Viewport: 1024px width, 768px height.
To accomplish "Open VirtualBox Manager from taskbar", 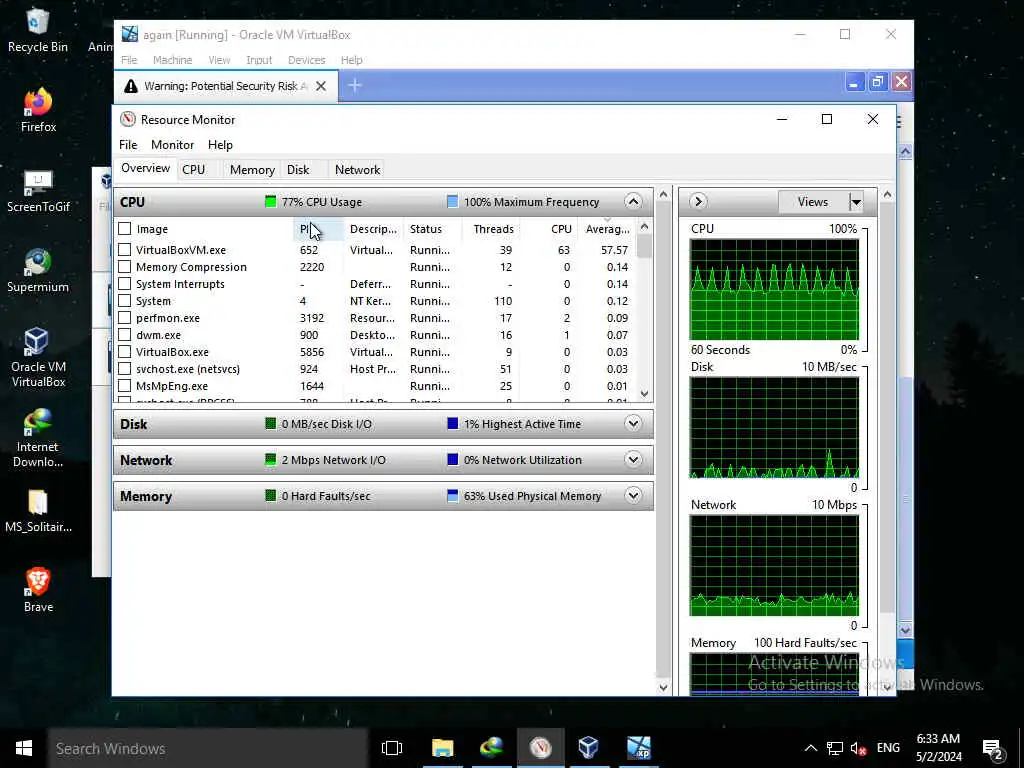I will point(588,748).
